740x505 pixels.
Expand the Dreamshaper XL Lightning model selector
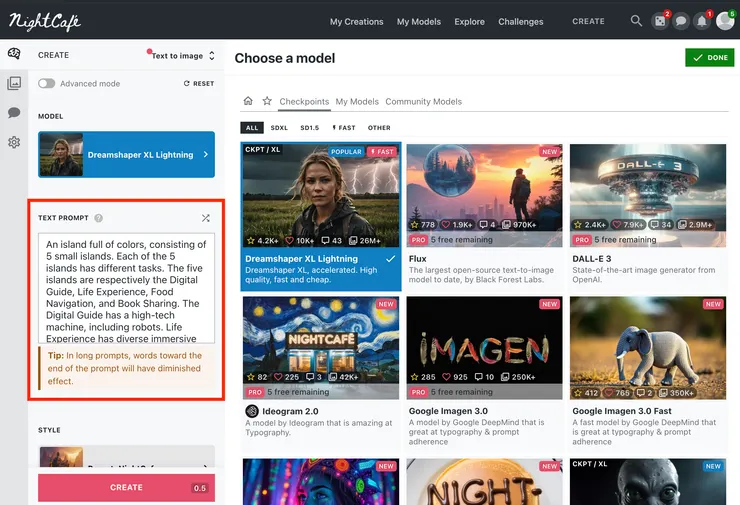(x=126, y=154)
